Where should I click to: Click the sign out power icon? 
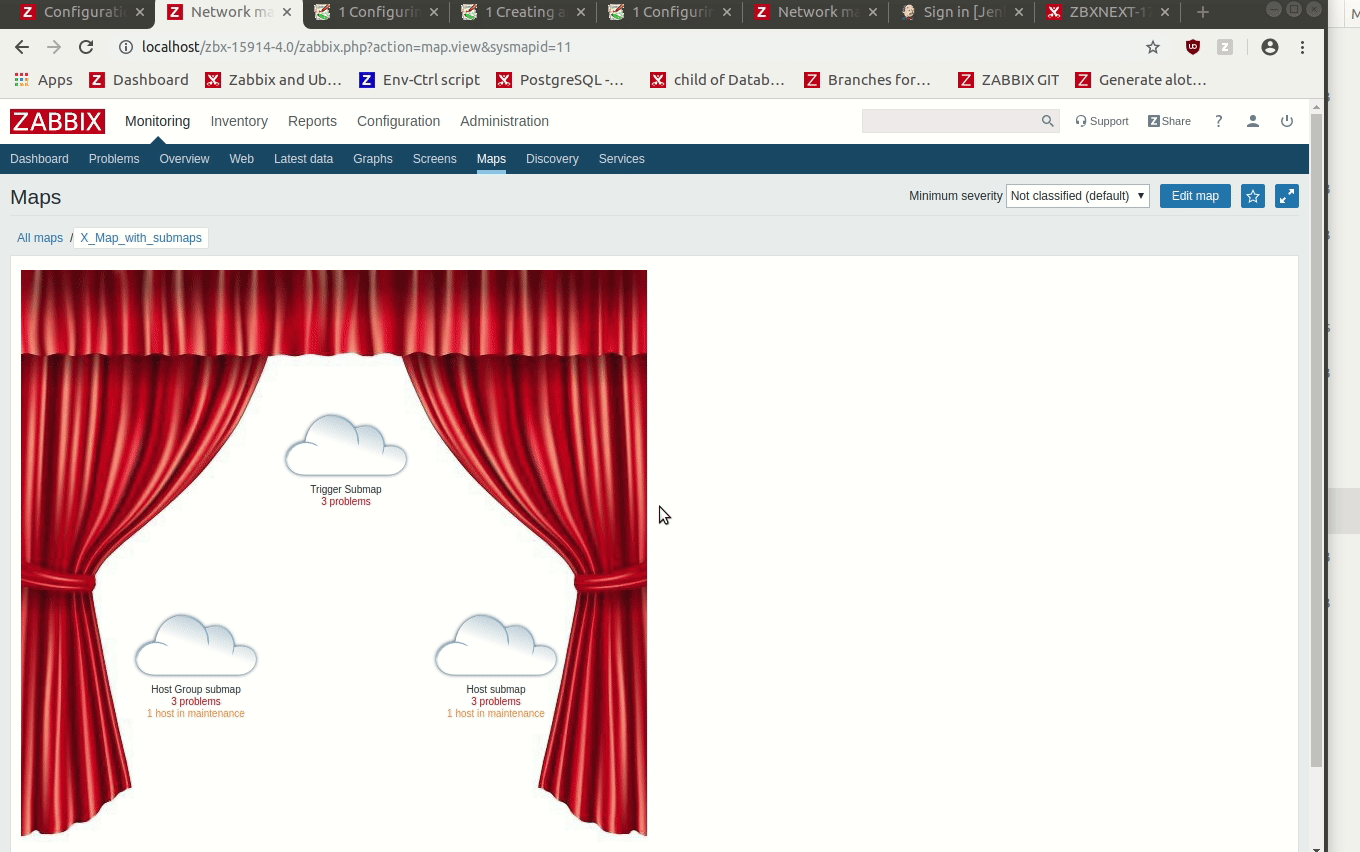pos(1287,121)
